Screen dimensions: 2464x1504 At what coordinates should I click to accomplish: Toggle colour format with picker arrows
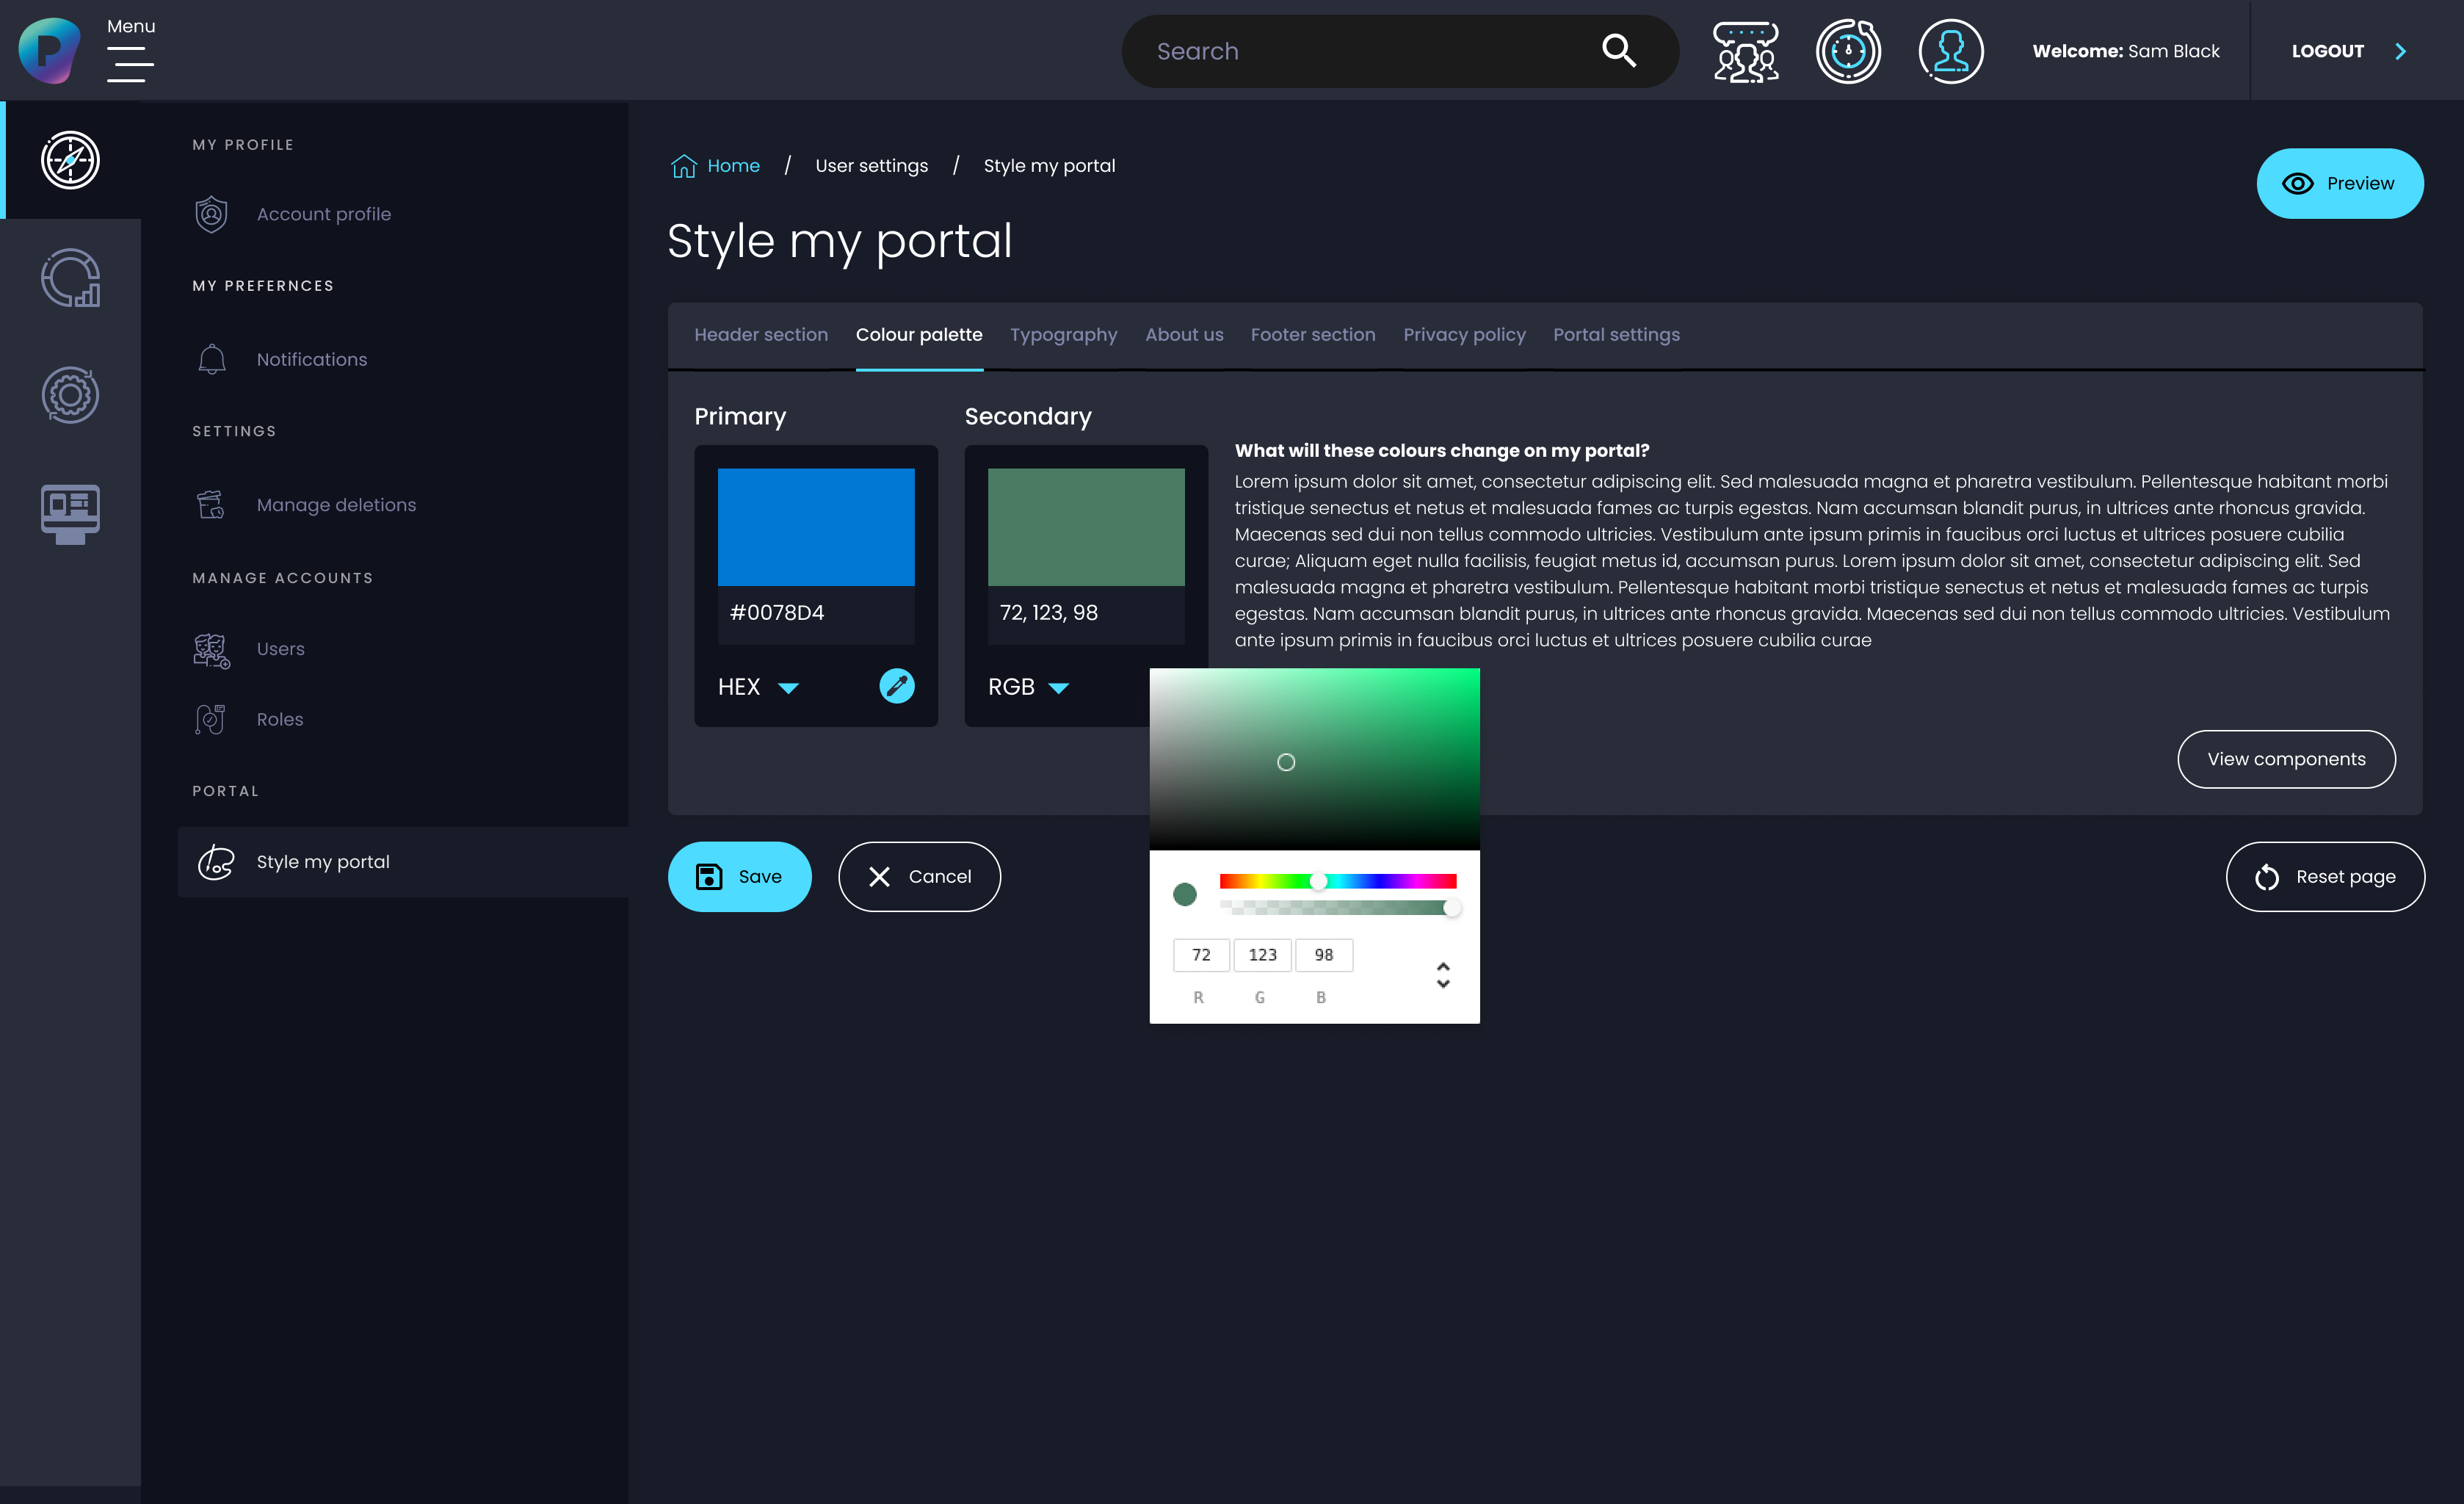pyautogui.click(x=1442, y=975)
